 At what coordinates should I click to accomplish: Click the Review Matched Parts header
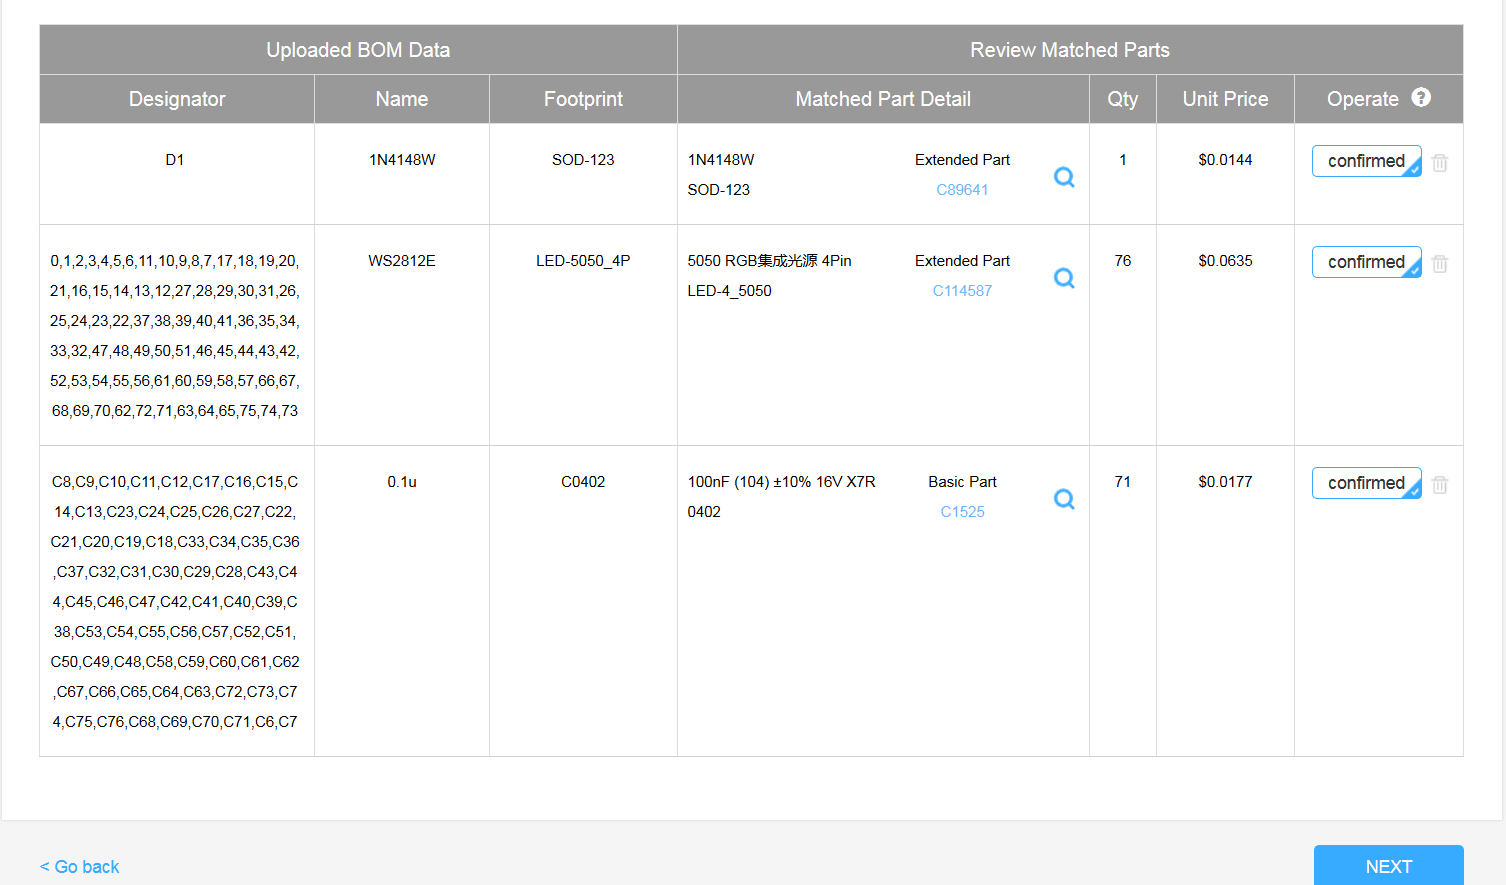point(1069,49)
